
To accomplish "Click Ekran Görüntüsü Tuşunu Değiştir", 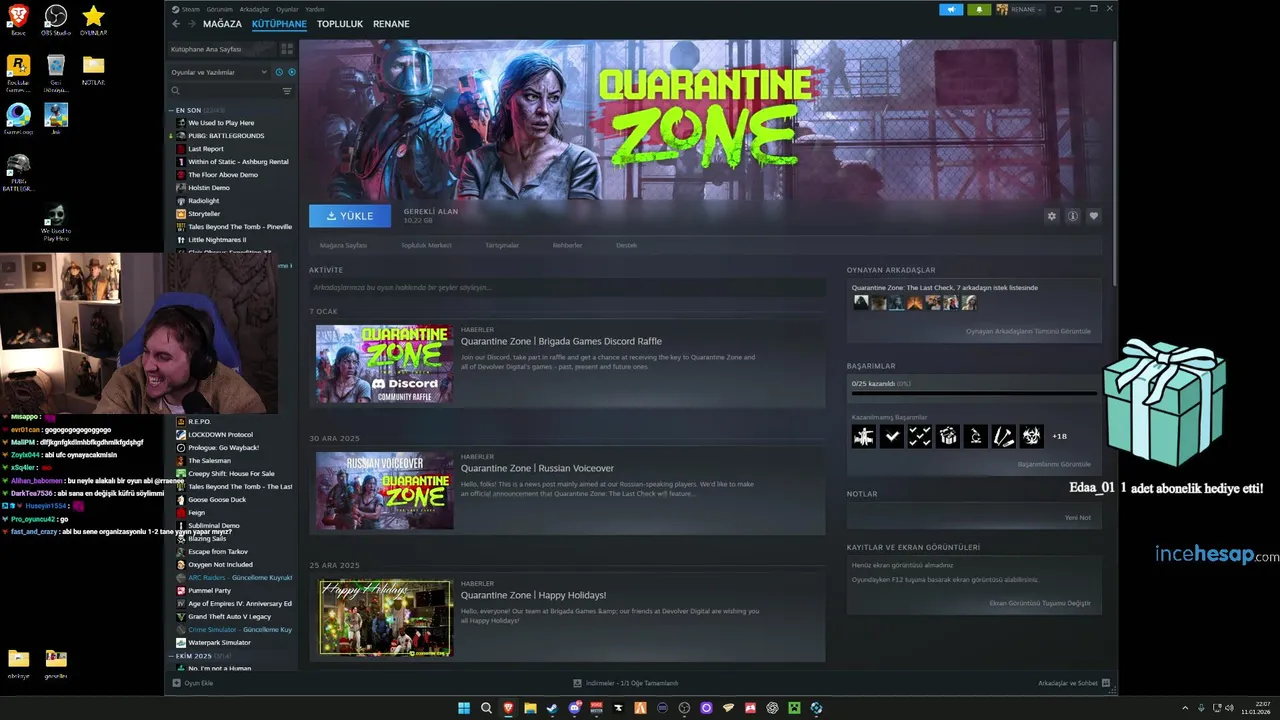I will tap(1040, 603).
